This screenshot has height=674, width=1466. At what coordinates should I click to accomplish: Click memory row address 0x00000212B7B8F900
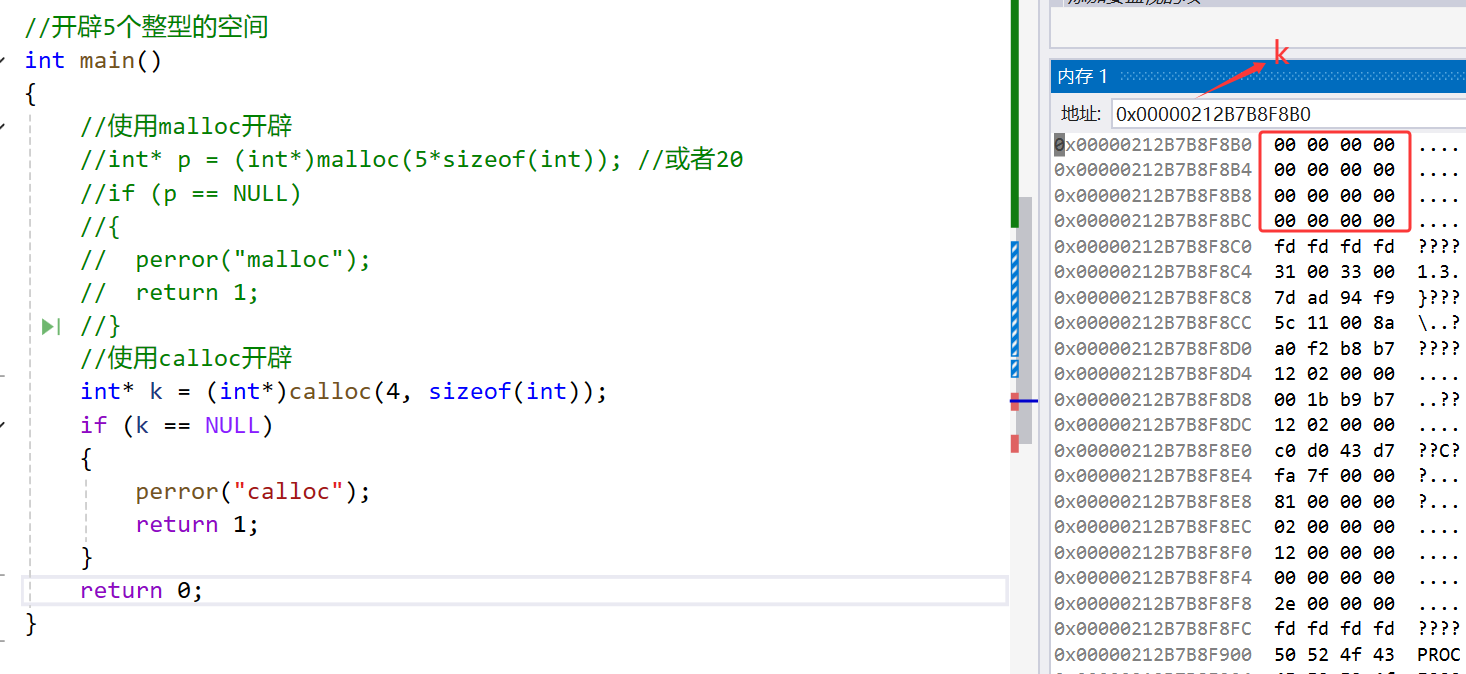point(1153,654)
